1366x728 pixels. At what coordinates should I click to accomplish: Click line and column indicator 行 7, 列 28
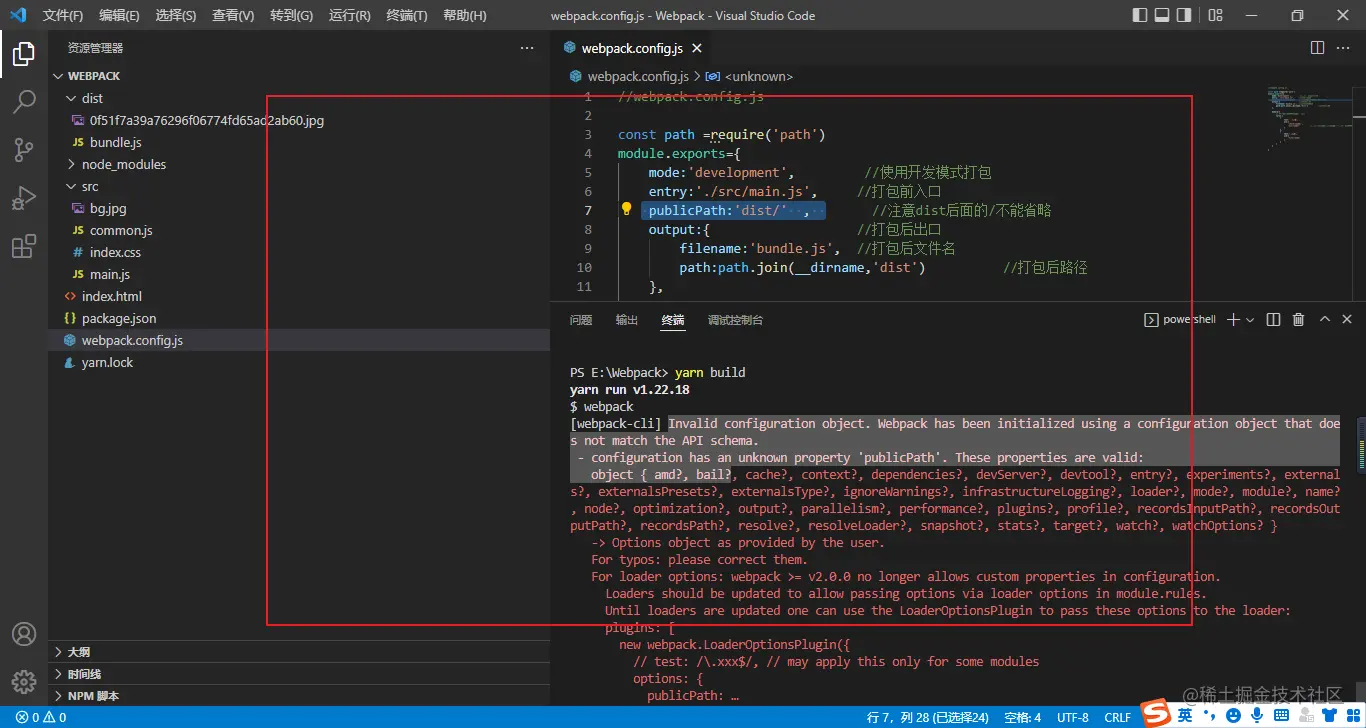coord(927,717)
